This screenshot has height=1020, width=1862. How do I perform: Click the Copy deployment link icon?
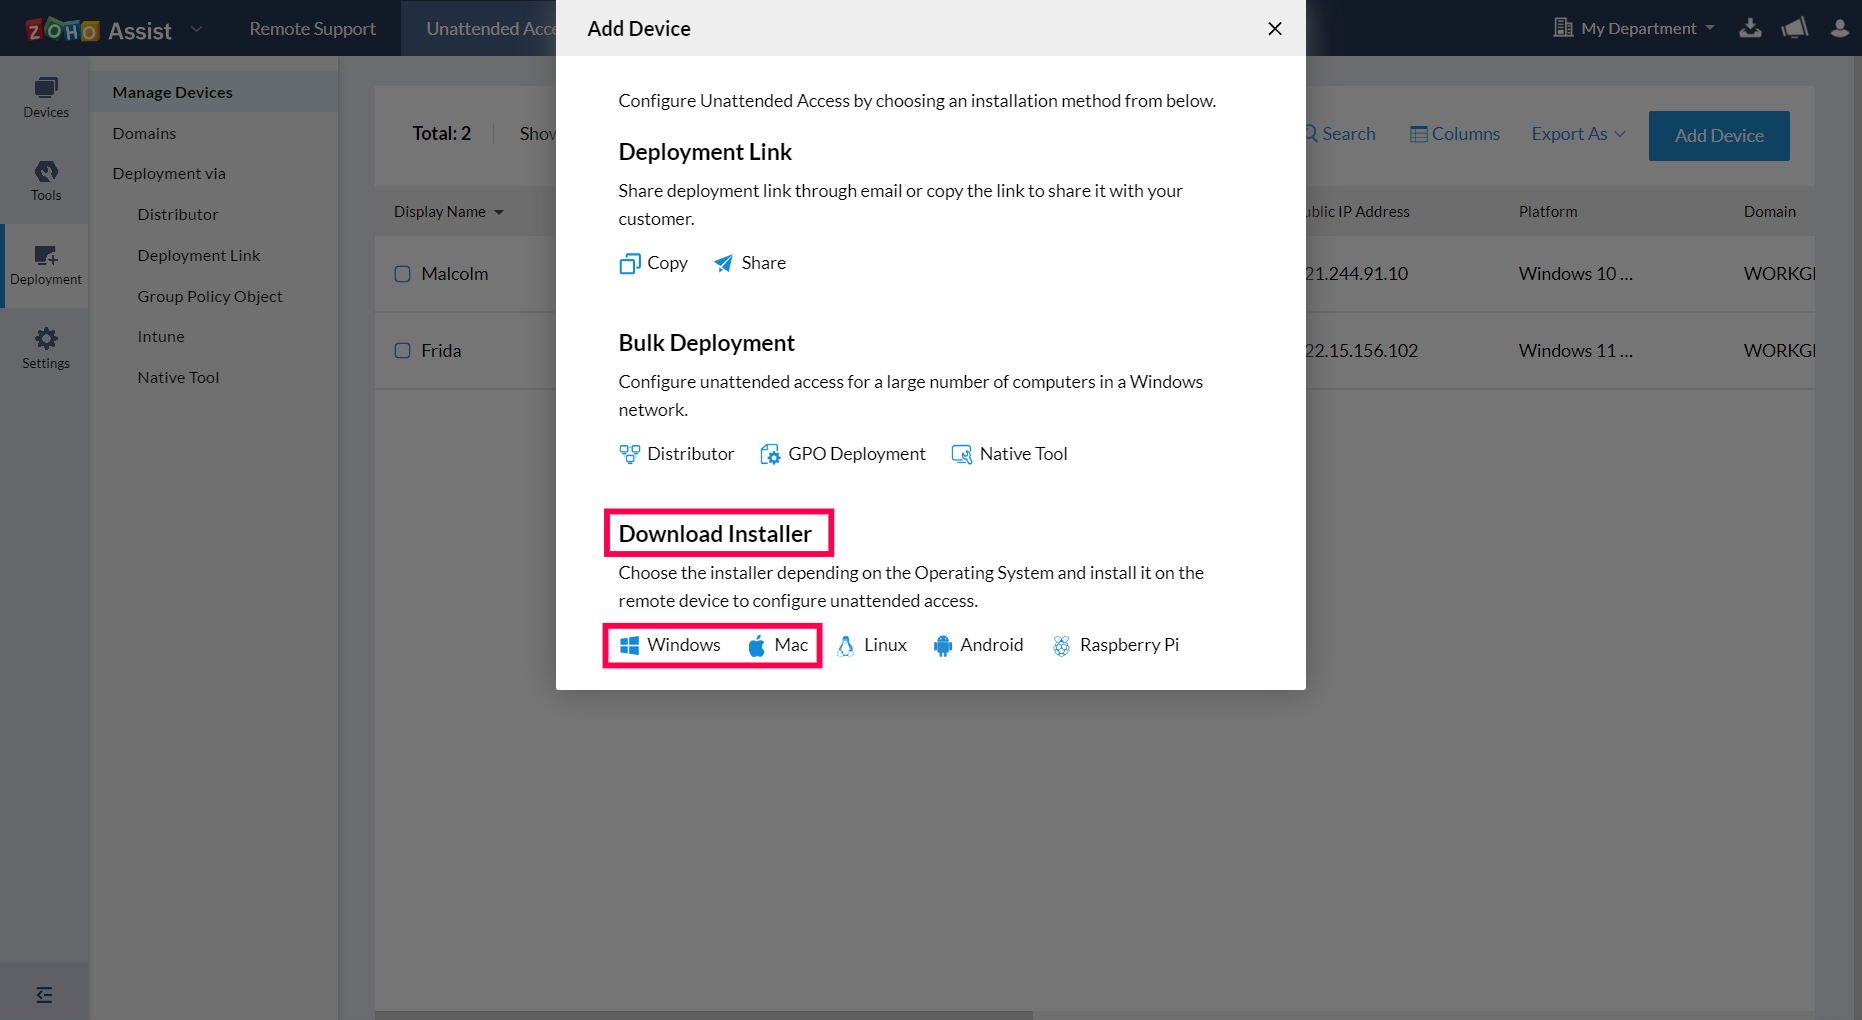(x=629, y=263)
